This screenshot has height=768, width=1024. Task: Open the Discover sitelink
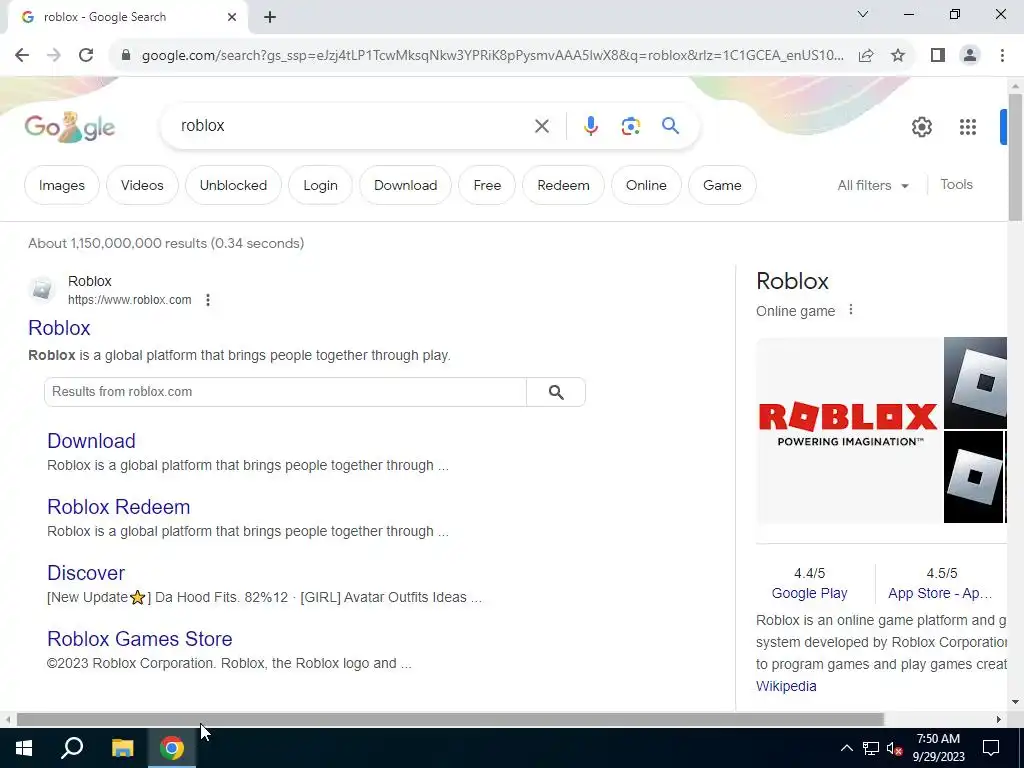(x=86, y=573)
